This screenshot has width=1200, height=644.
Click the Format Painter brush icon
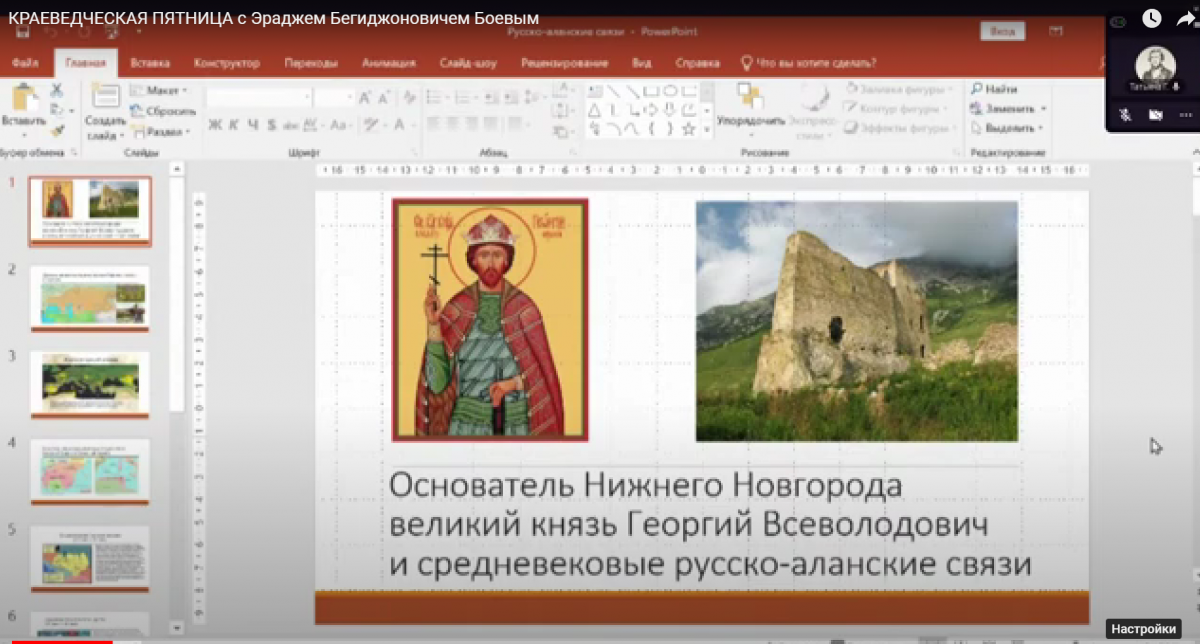tap(57, 130)
